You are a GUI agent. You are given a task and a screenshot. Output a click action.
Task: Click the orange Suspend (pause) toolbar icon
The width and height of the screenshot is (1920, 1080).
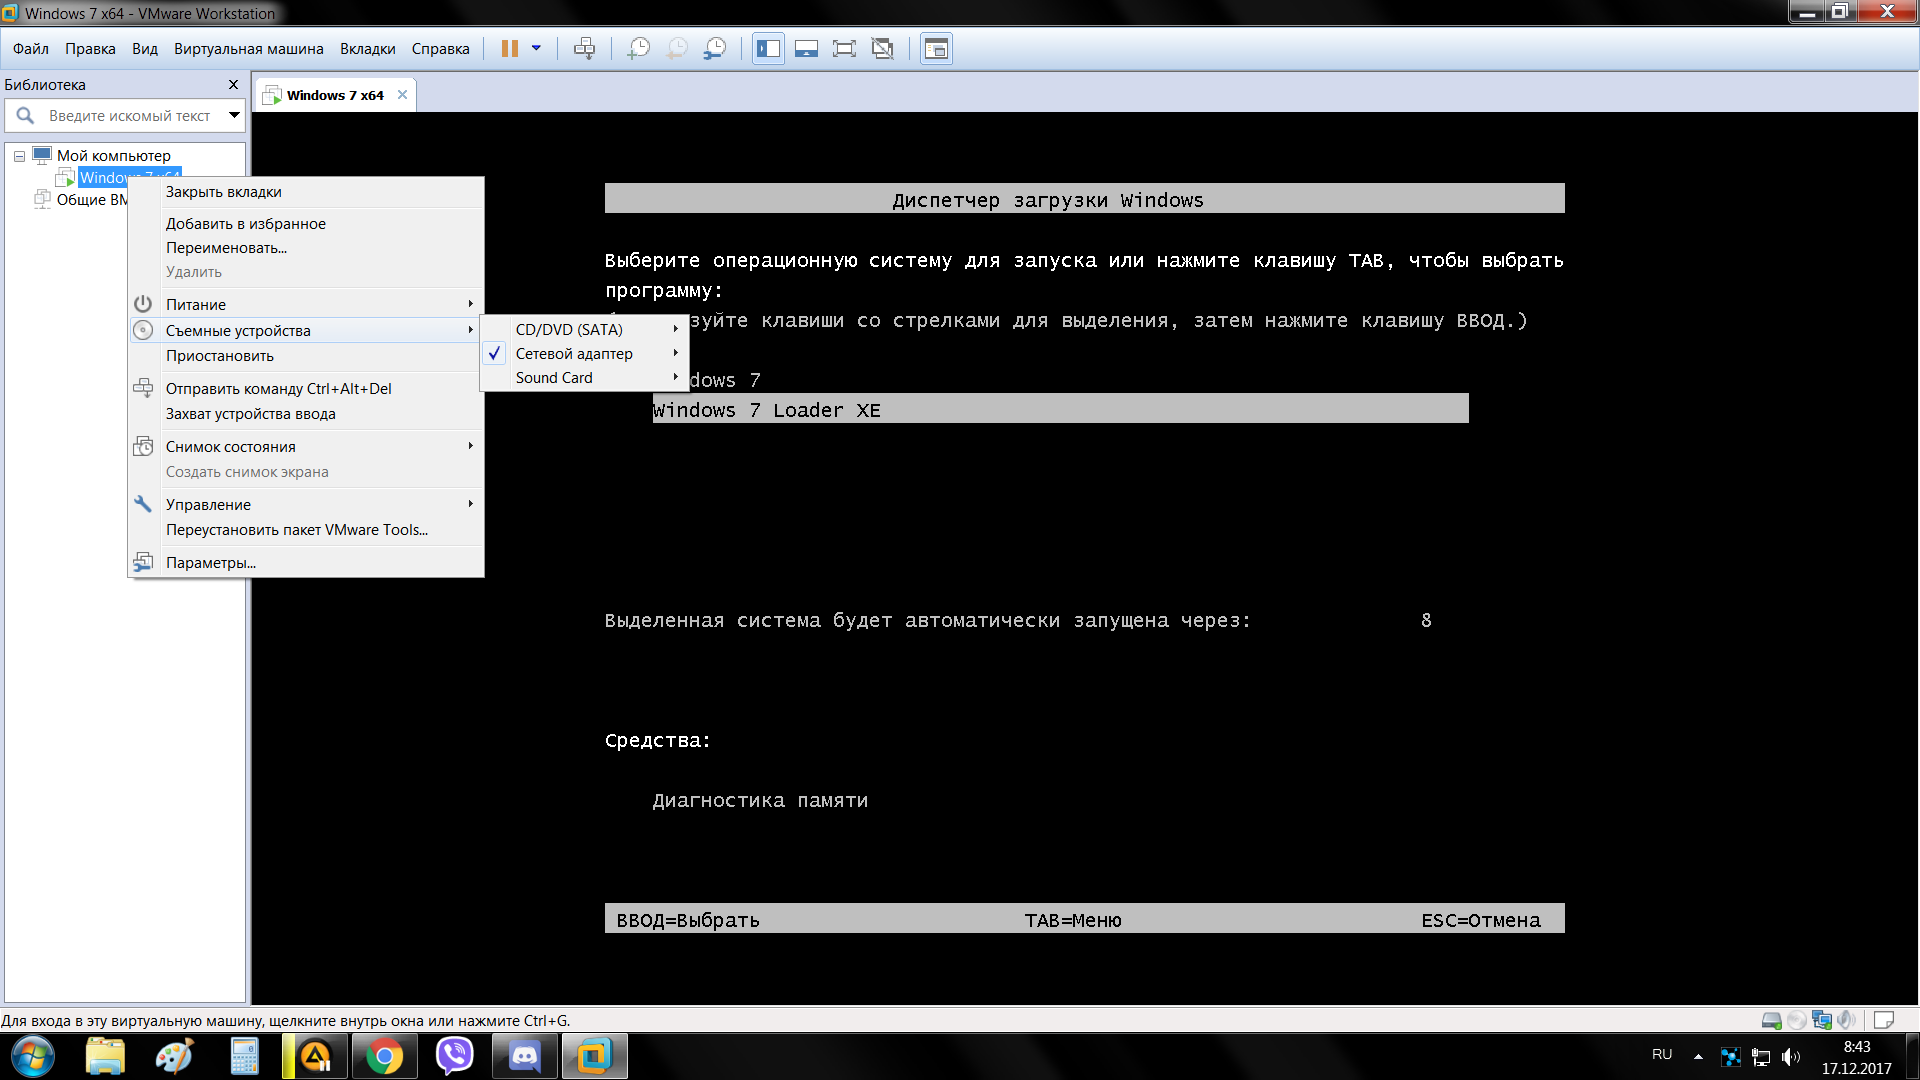[x=509, y=49]
